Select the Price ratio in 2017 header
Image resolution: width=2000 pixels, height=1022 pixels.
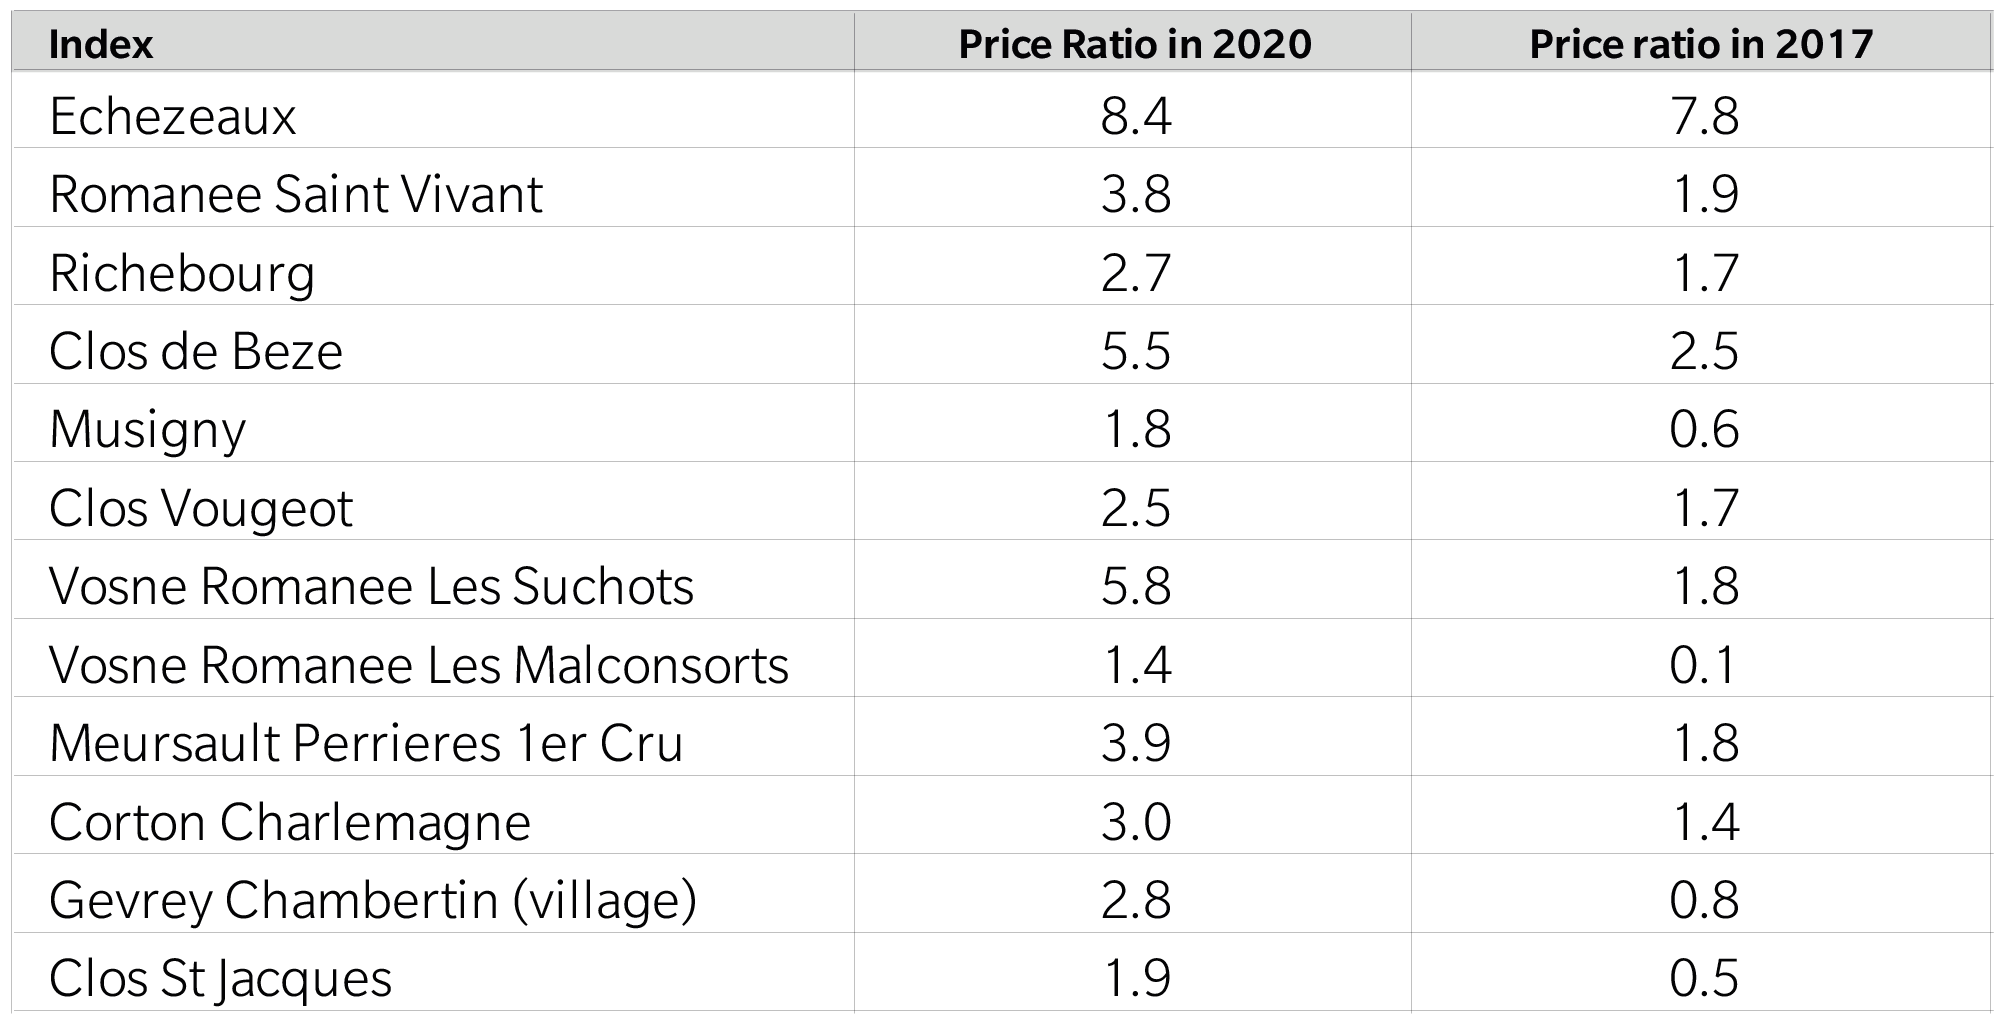(x=1701, y=44)
